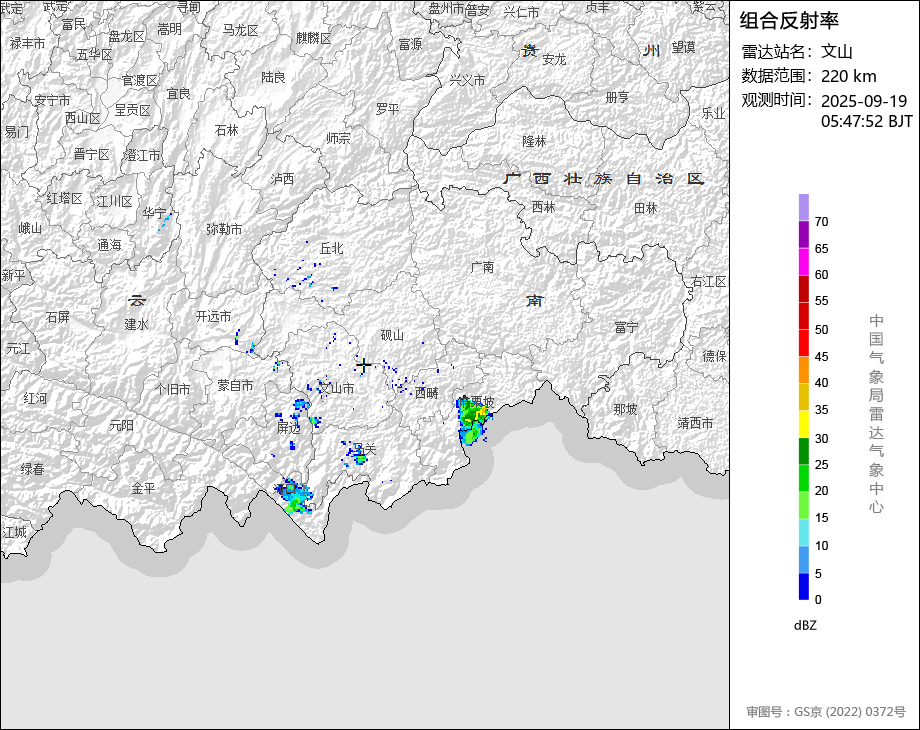Image resolution: width=920 pixels, height=730 pixels.
Task: Select the dark green 25–30 dBZ swatch
Action: pyautogui.click(x=803, y=451)
